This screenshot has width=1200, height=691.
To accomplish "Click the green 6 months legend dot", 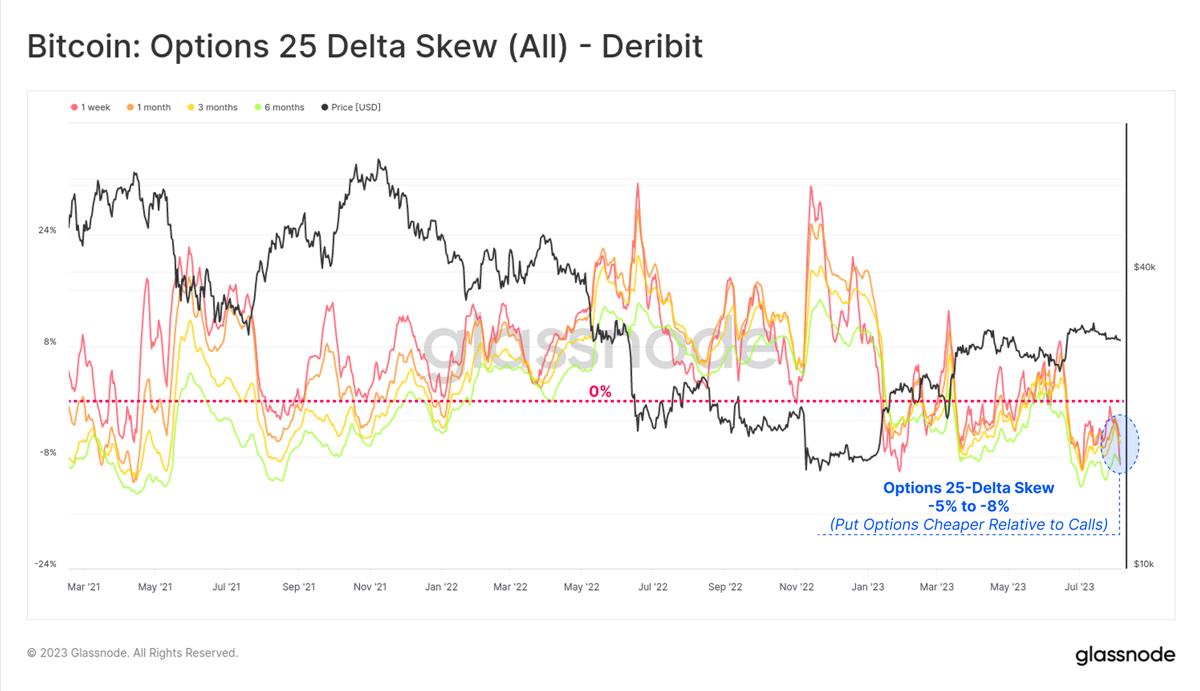I will (258, 107).
